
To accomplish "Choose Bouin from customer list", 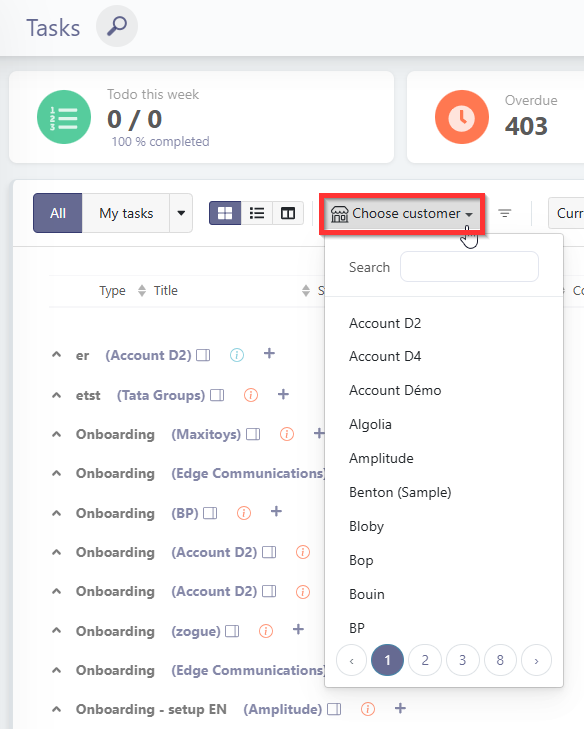I will [367, 594].
